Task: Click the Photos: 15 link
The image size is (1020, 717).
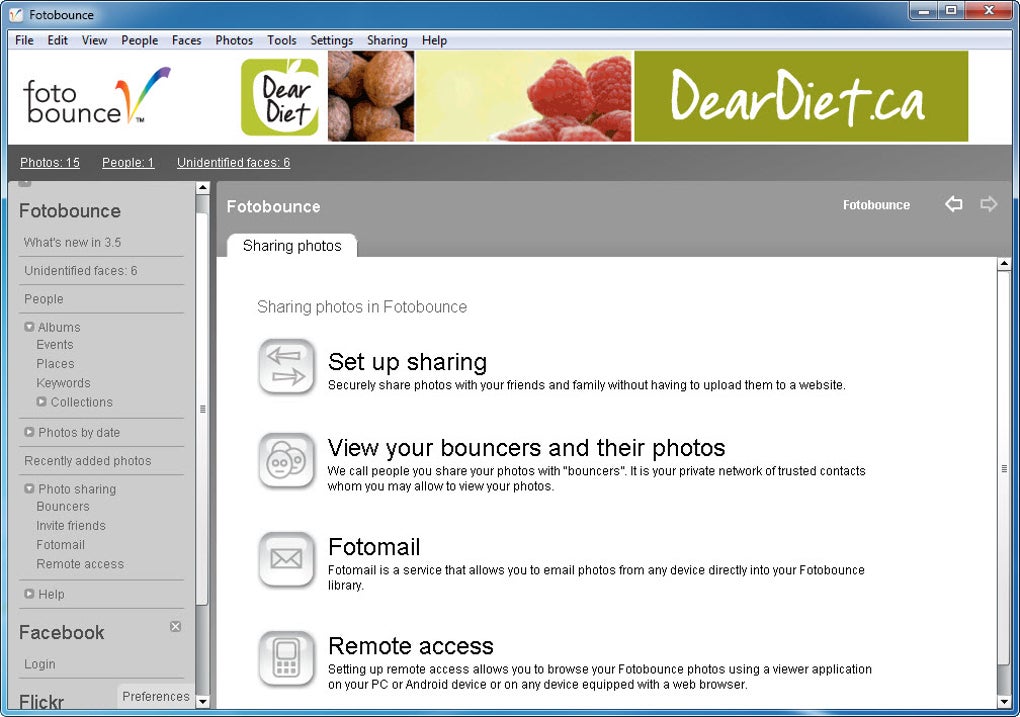Action: coord(50,163)
